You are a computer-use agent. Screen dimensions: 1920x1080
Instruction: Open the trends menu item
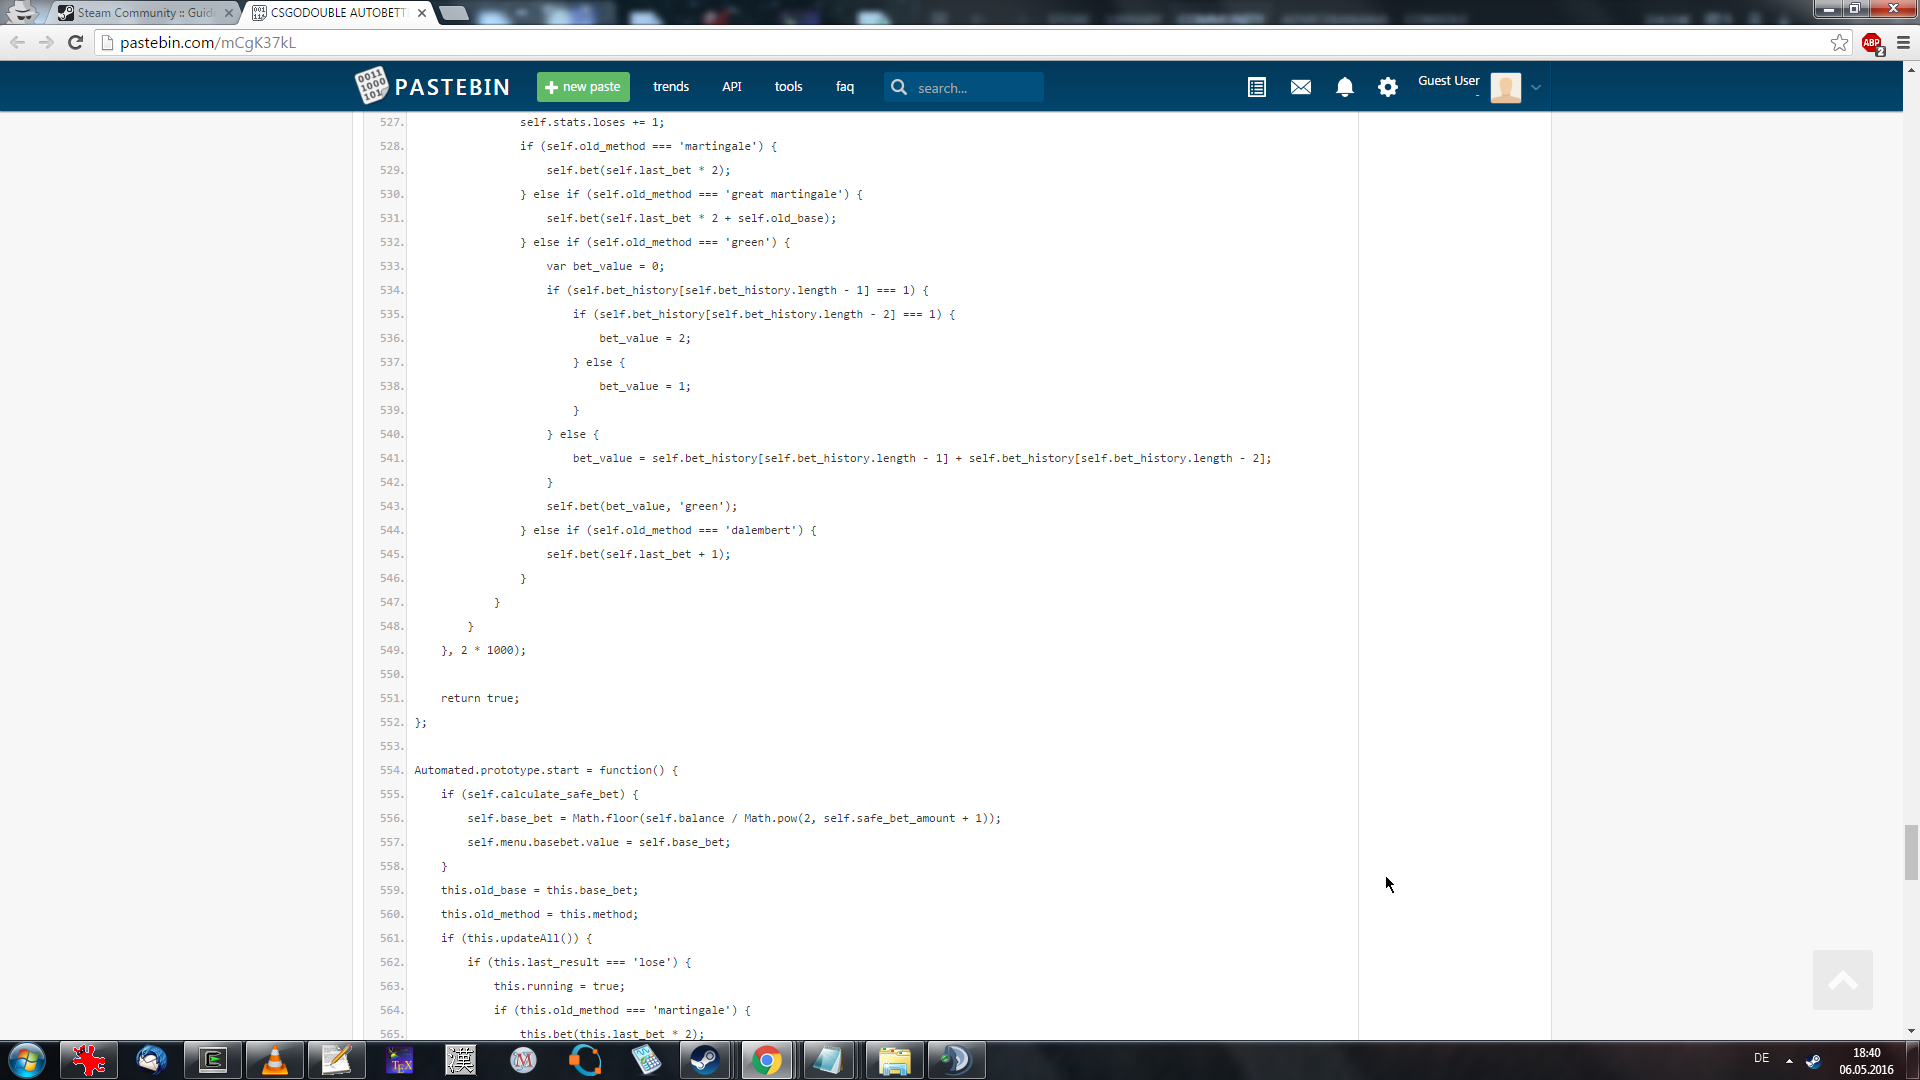[x=671, y=87]
